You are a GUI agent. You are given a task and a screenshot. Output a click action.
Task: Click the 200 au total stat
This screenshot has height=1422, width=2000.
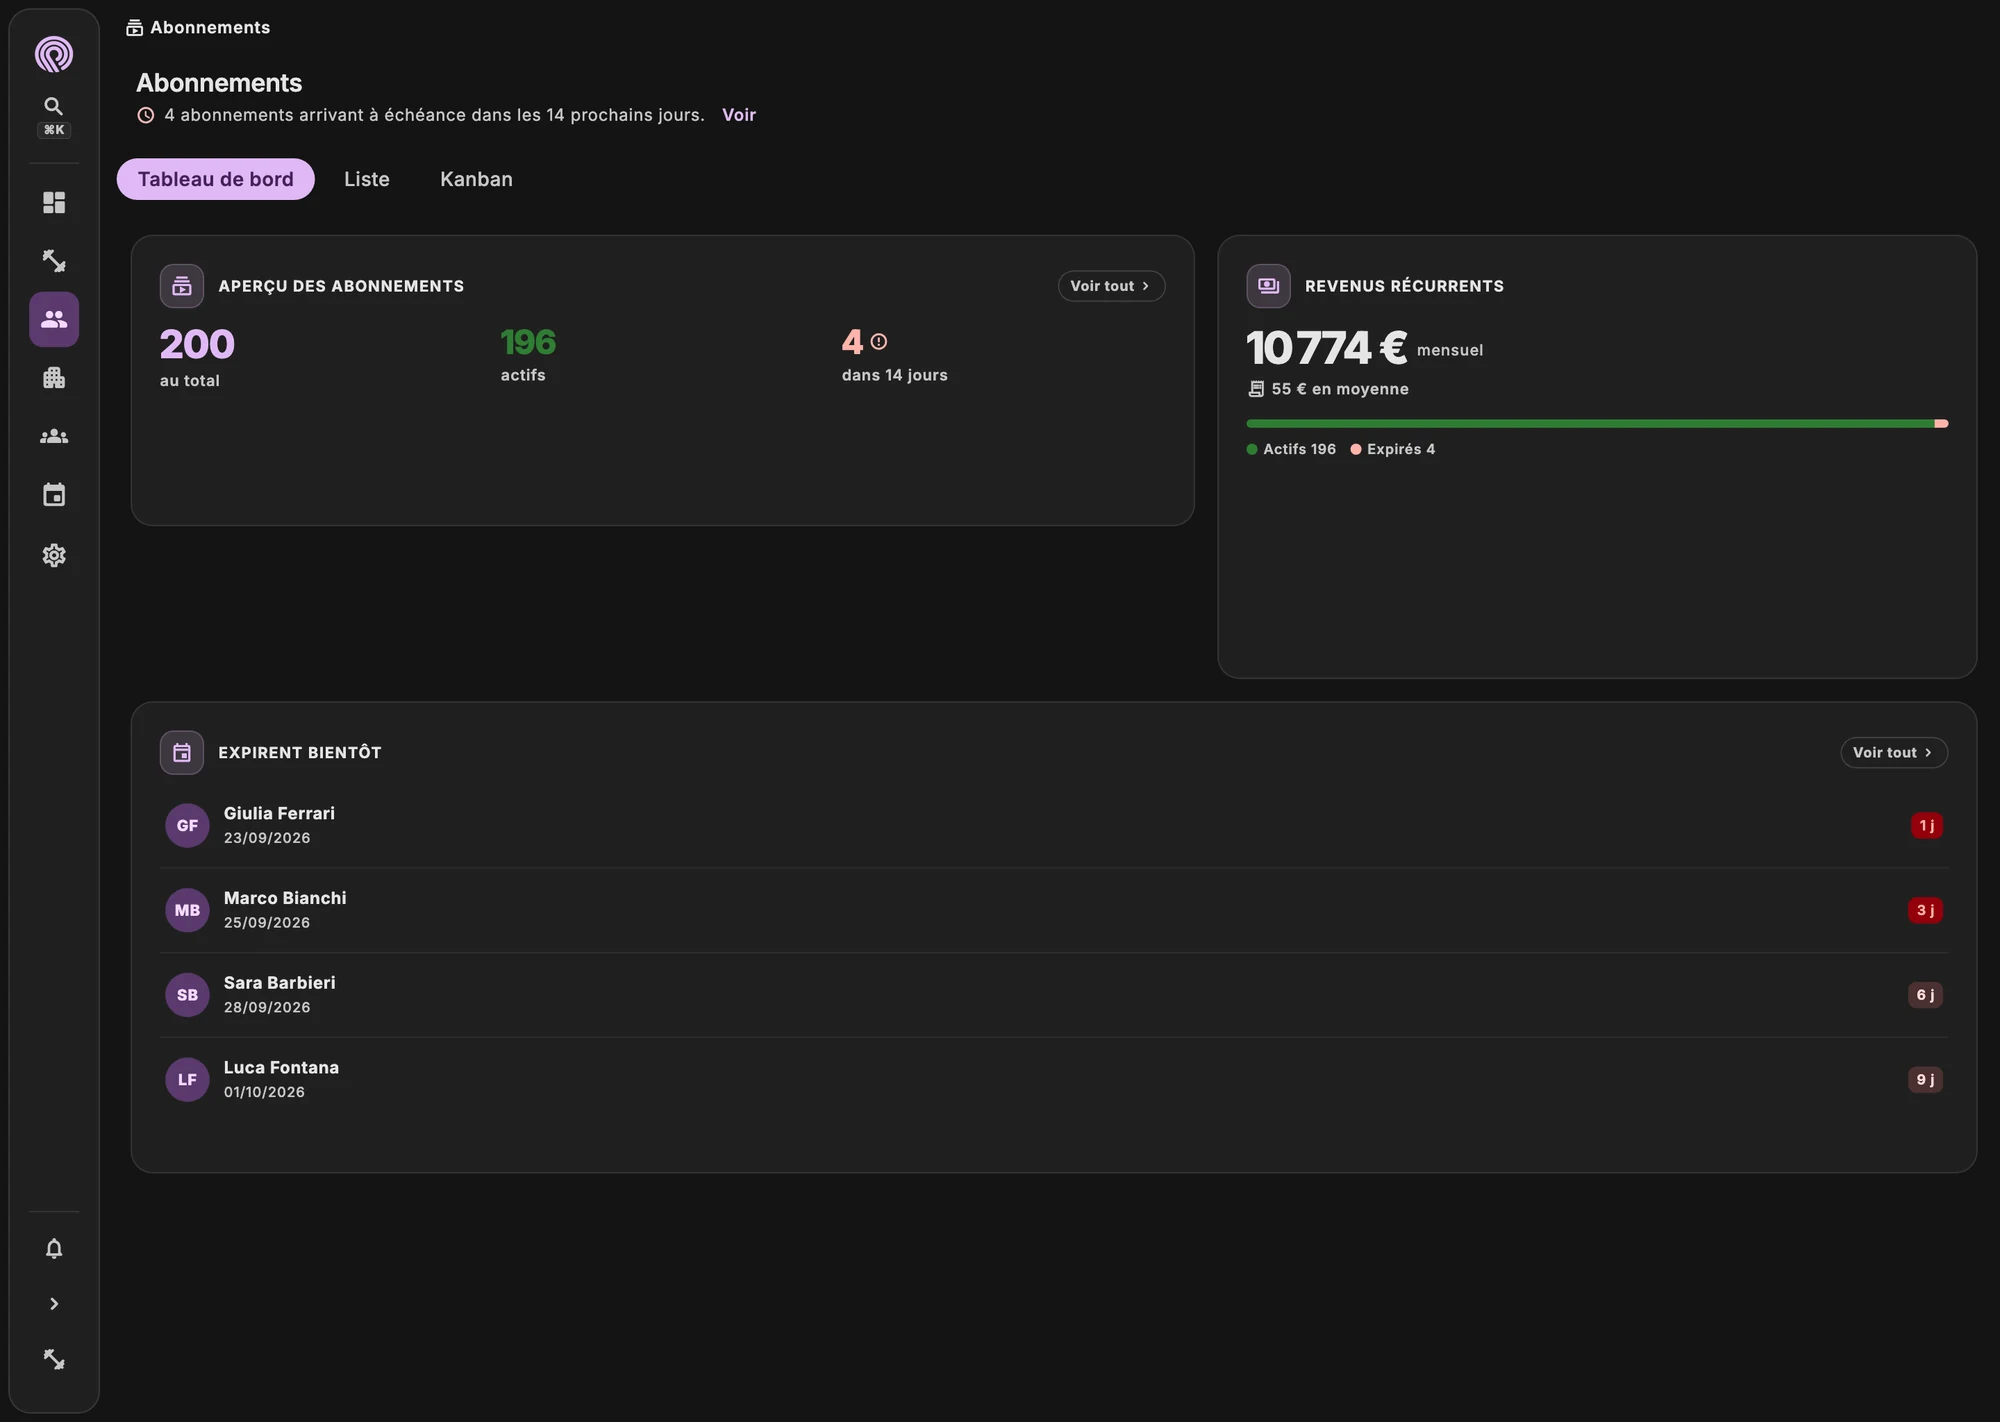pos(197,357)
